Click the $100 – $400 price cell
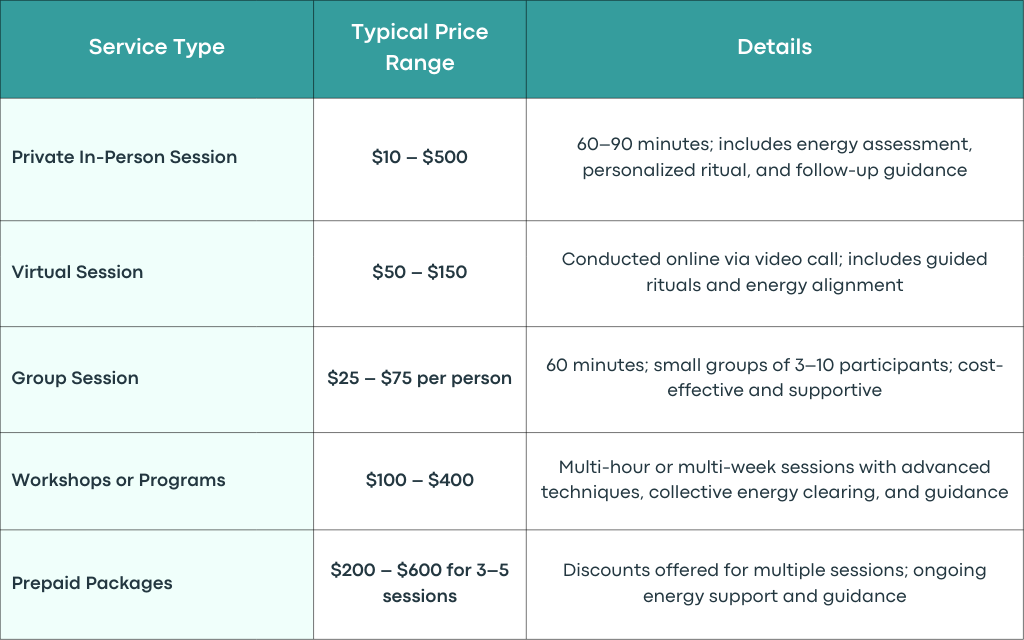This screenshot has height=640, width=1024. (419, 480)
